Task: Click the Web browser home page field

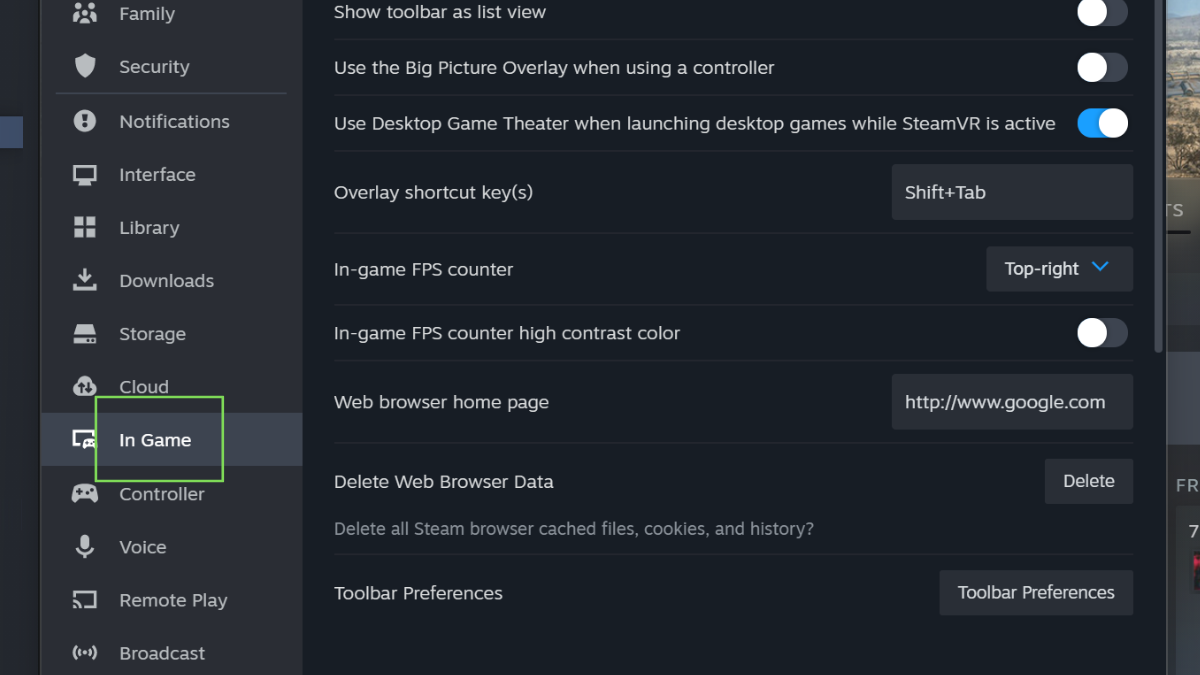Action: 1012,402
